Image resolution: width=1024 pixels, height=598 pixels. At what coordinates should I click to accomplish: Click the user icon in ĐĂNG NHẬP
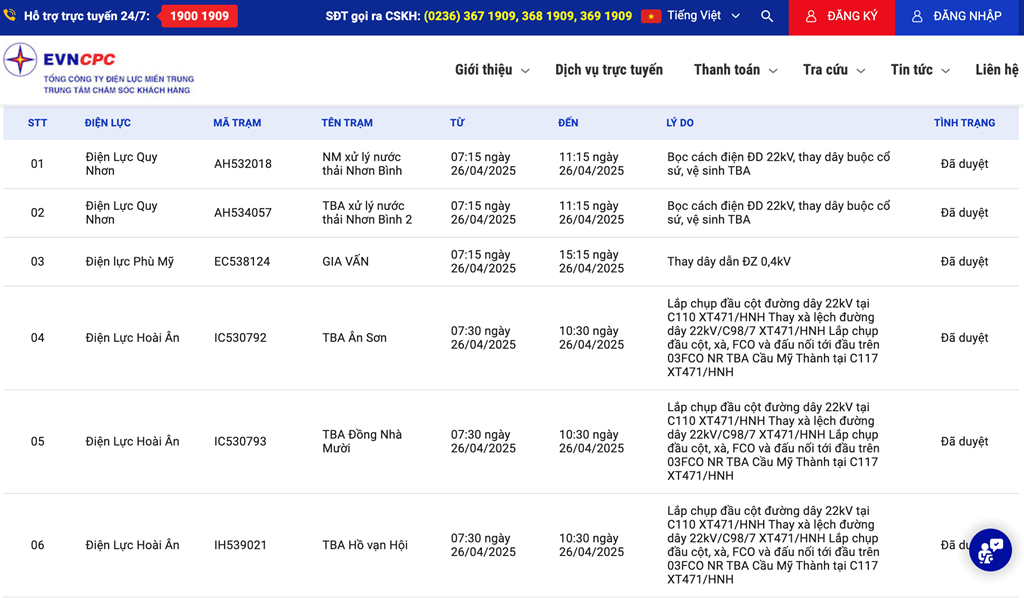tap(917, 16)
